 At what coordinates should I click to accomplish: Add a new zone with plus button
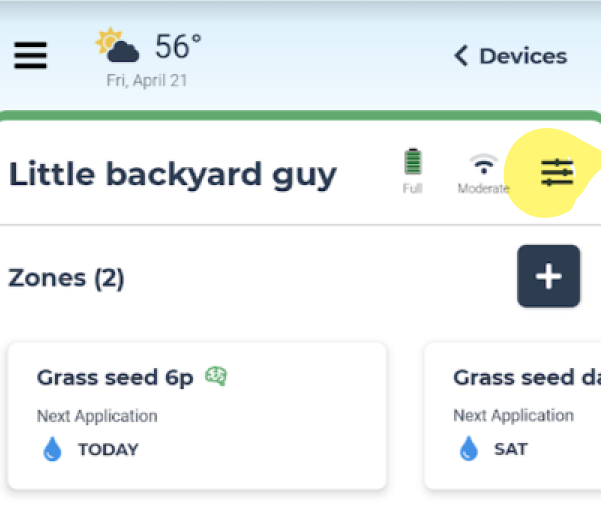click(x=548, y=276)
